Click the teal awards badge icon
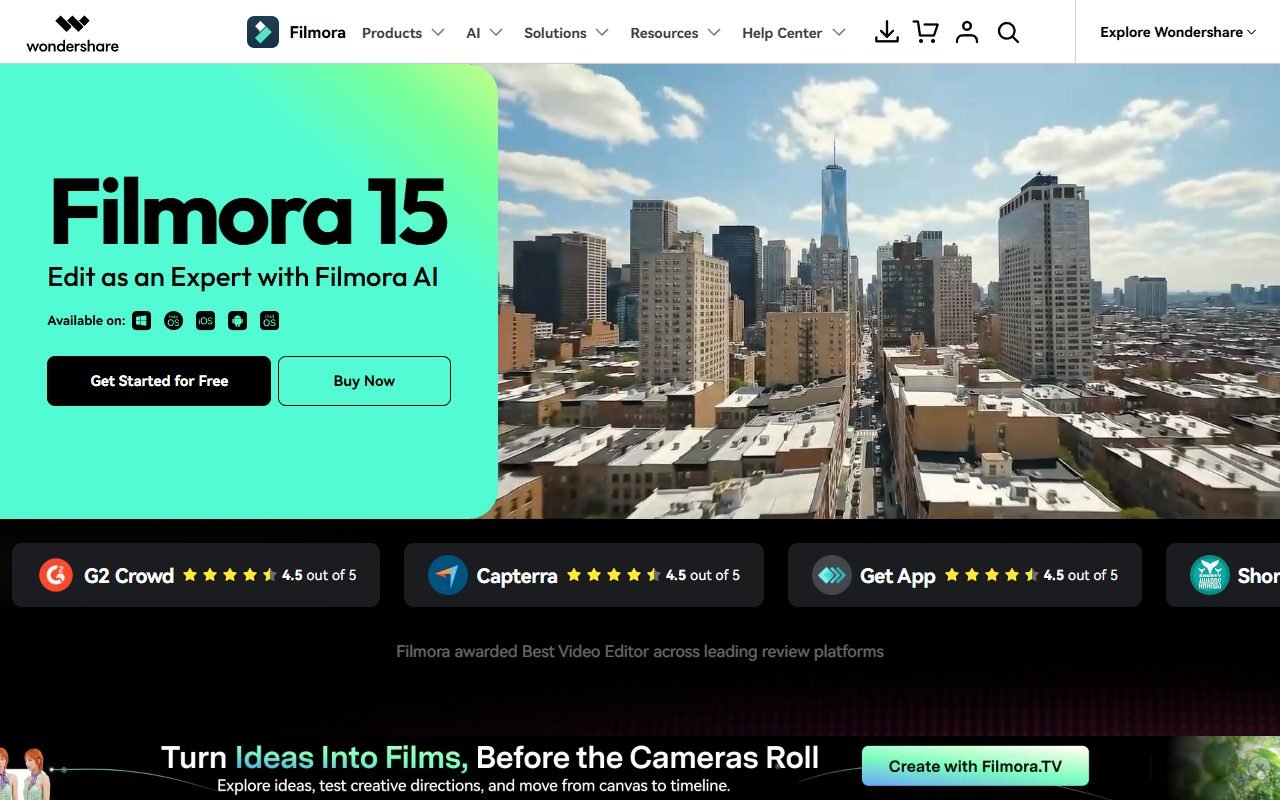Screen dimensions: 1280x800 (1209, 575)
